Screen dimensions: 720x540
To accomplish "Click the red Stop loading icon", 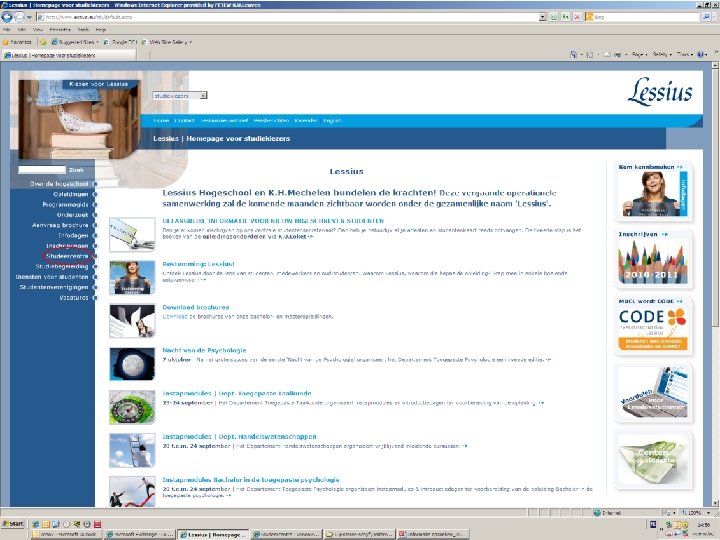I will point(577,17).
